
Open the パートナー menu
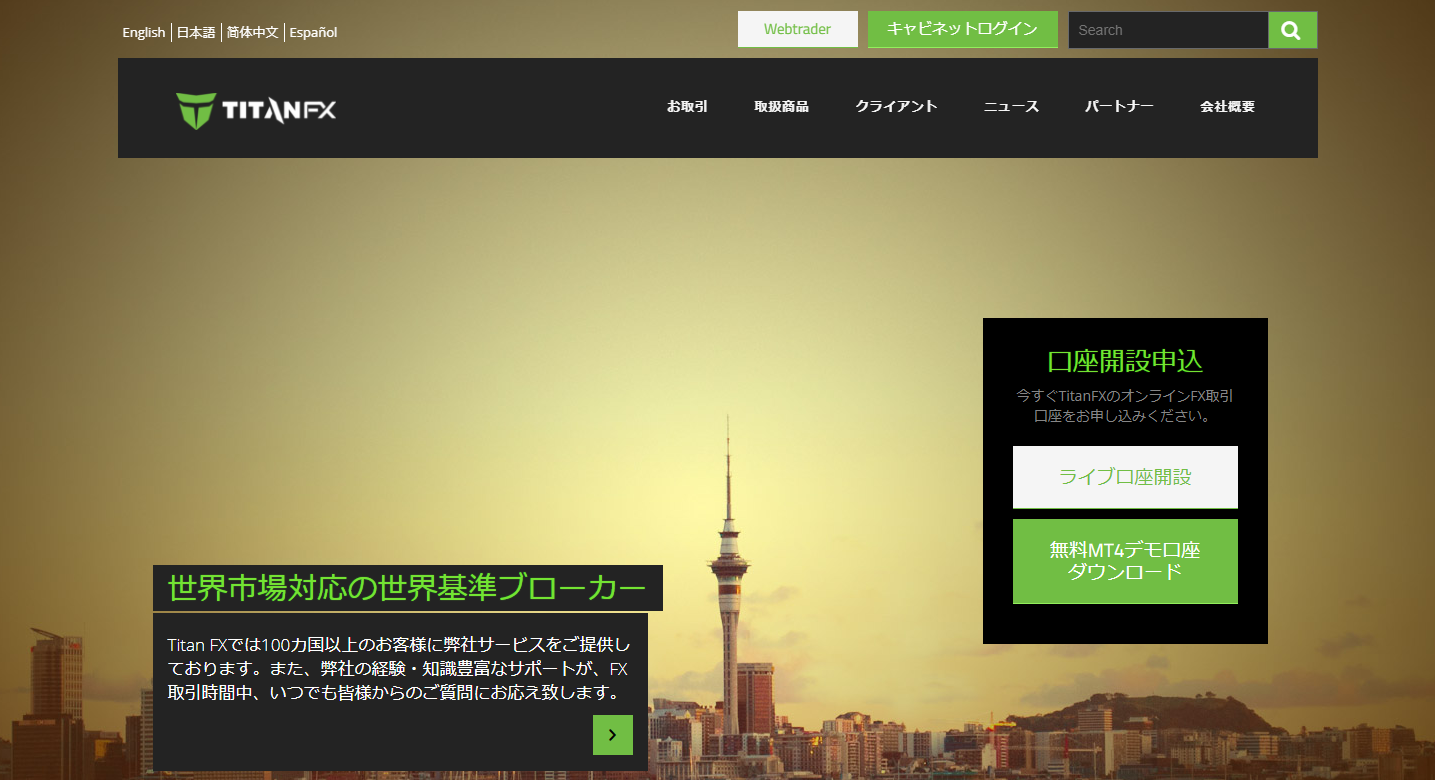click(x=1119, y=106)
